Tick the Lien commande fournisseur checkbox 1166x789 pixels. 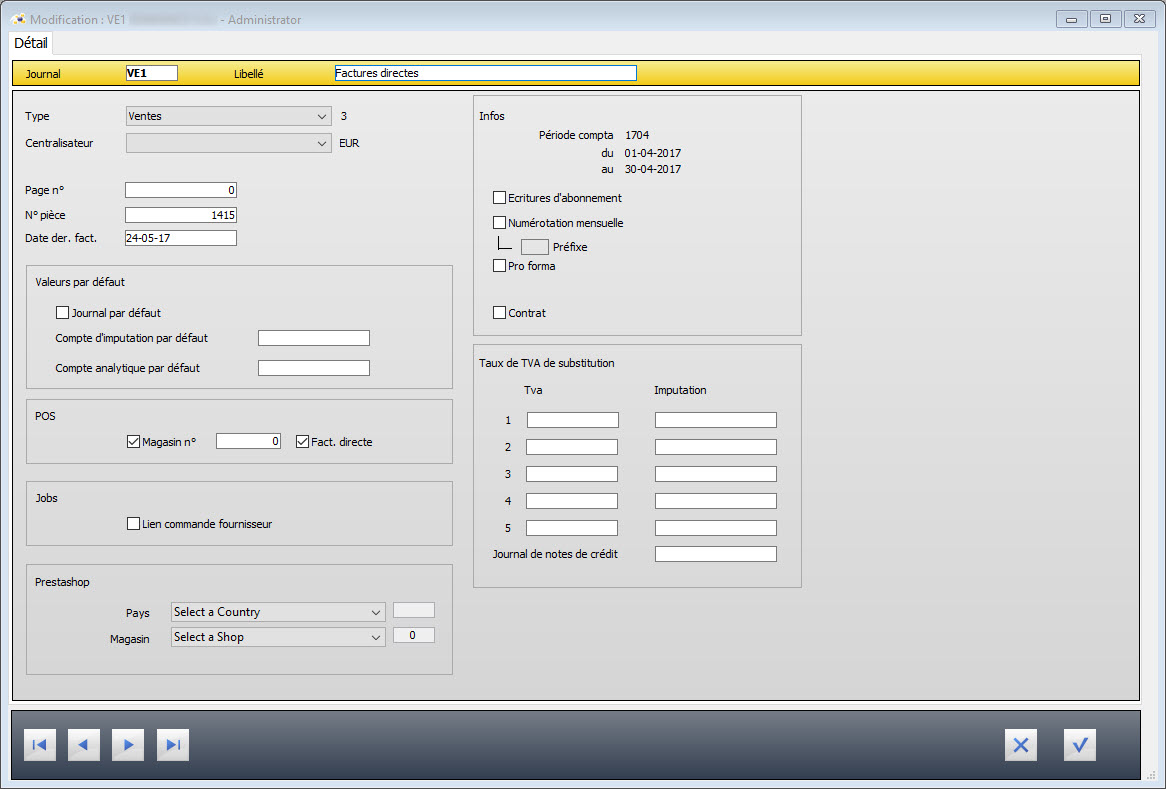pyautogui.click(x=134, y=524)
